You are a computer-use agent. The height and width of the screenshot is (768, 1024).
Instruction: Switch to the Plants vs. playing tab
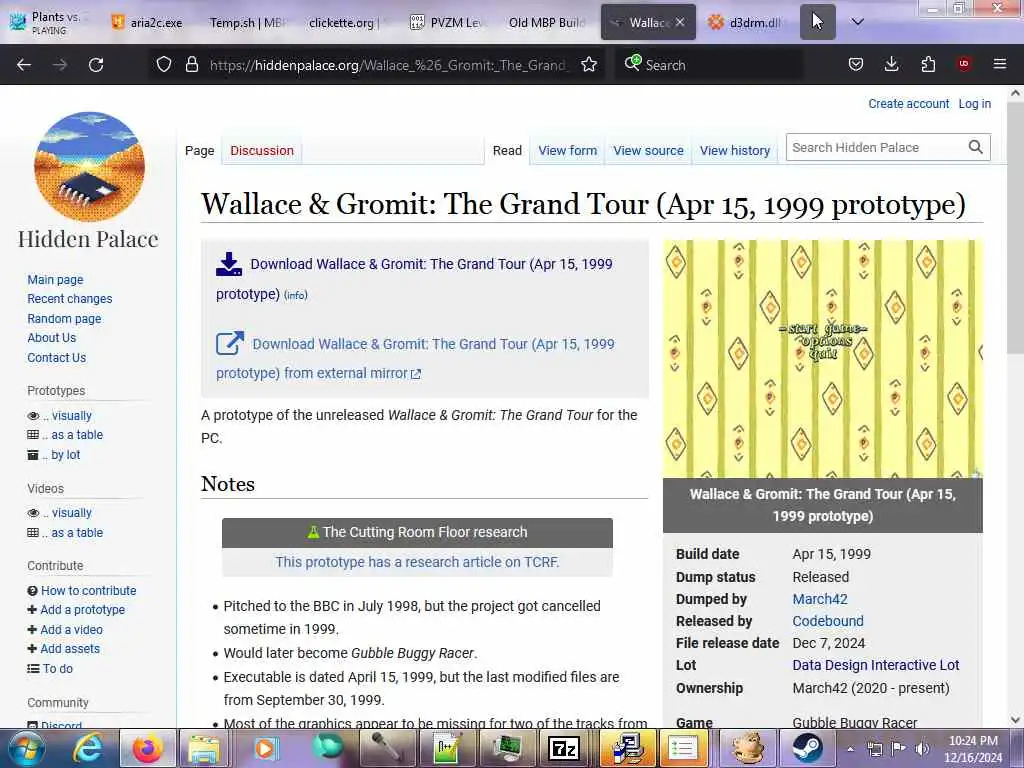click(x=48, y=22)
